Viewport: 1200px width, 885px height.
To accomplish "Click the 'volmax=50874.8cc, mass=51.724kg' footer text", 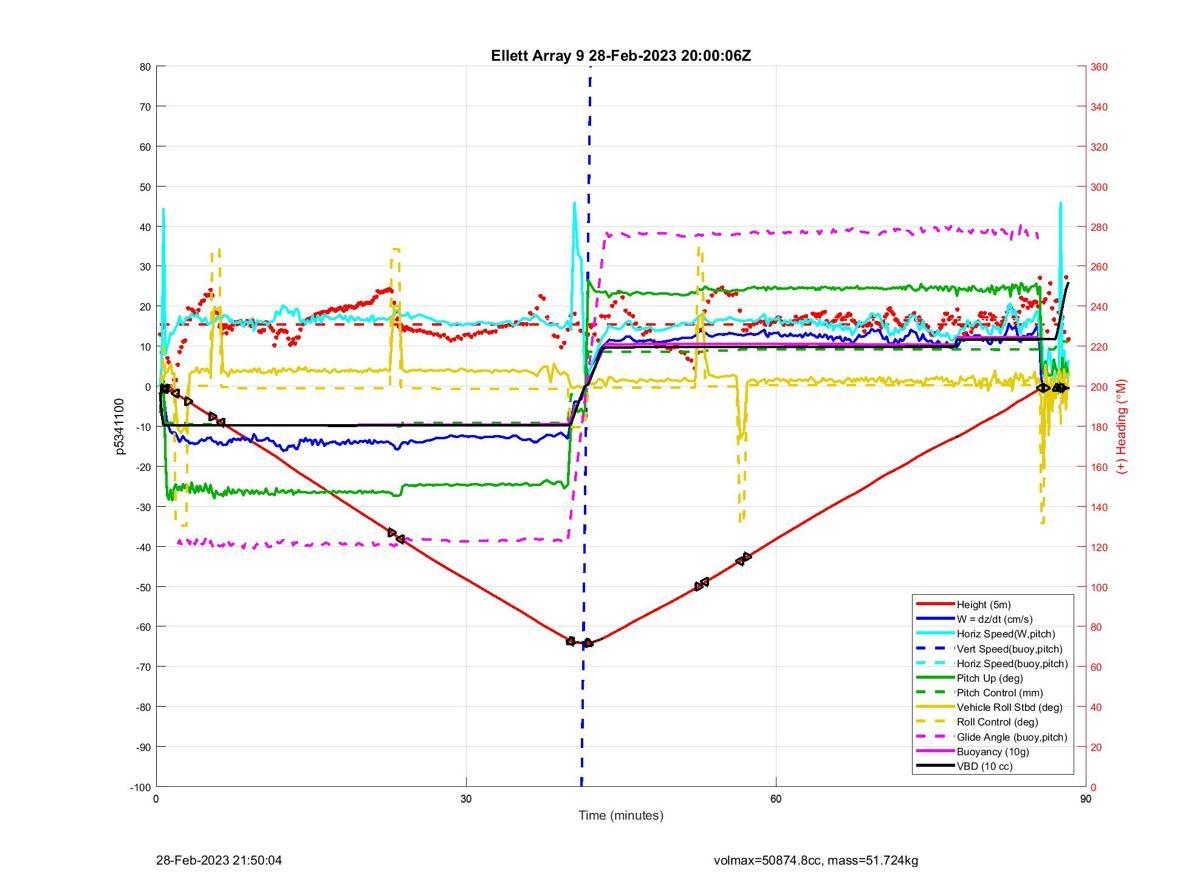I will coord(816,860).
